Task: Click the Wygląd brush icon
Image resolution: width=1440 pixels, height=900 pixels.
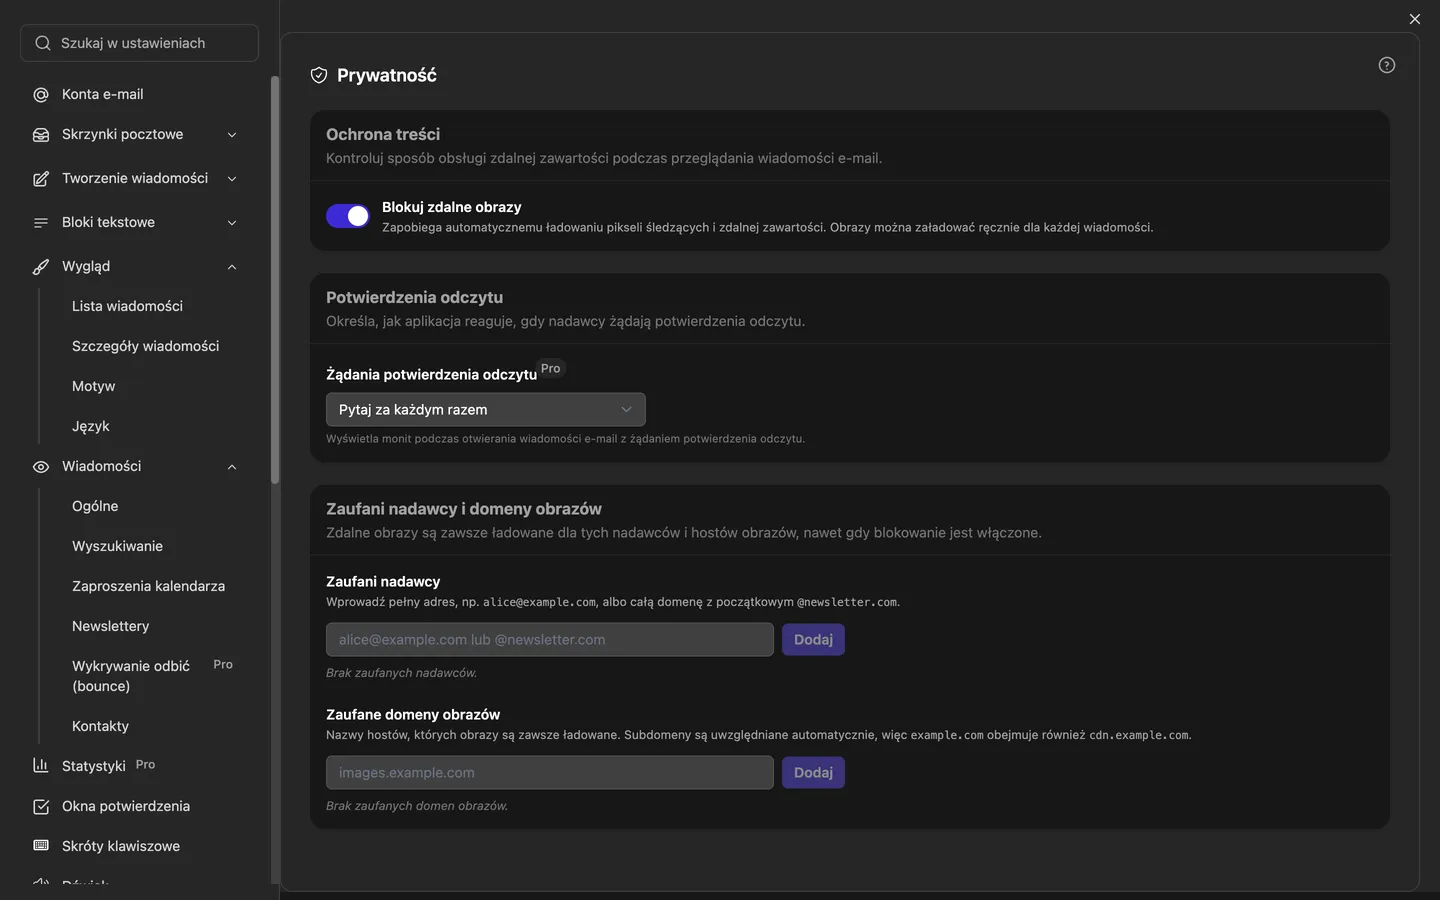Action: [41, 267]
